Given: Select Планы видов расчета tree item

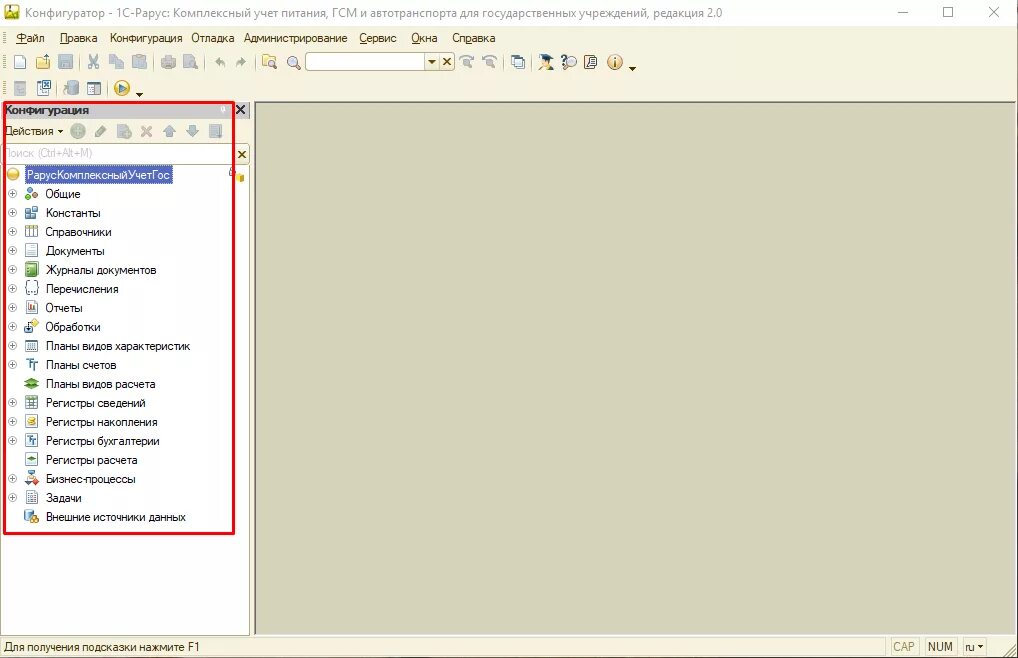Looking at the screenshot, I should click(100, 384).
